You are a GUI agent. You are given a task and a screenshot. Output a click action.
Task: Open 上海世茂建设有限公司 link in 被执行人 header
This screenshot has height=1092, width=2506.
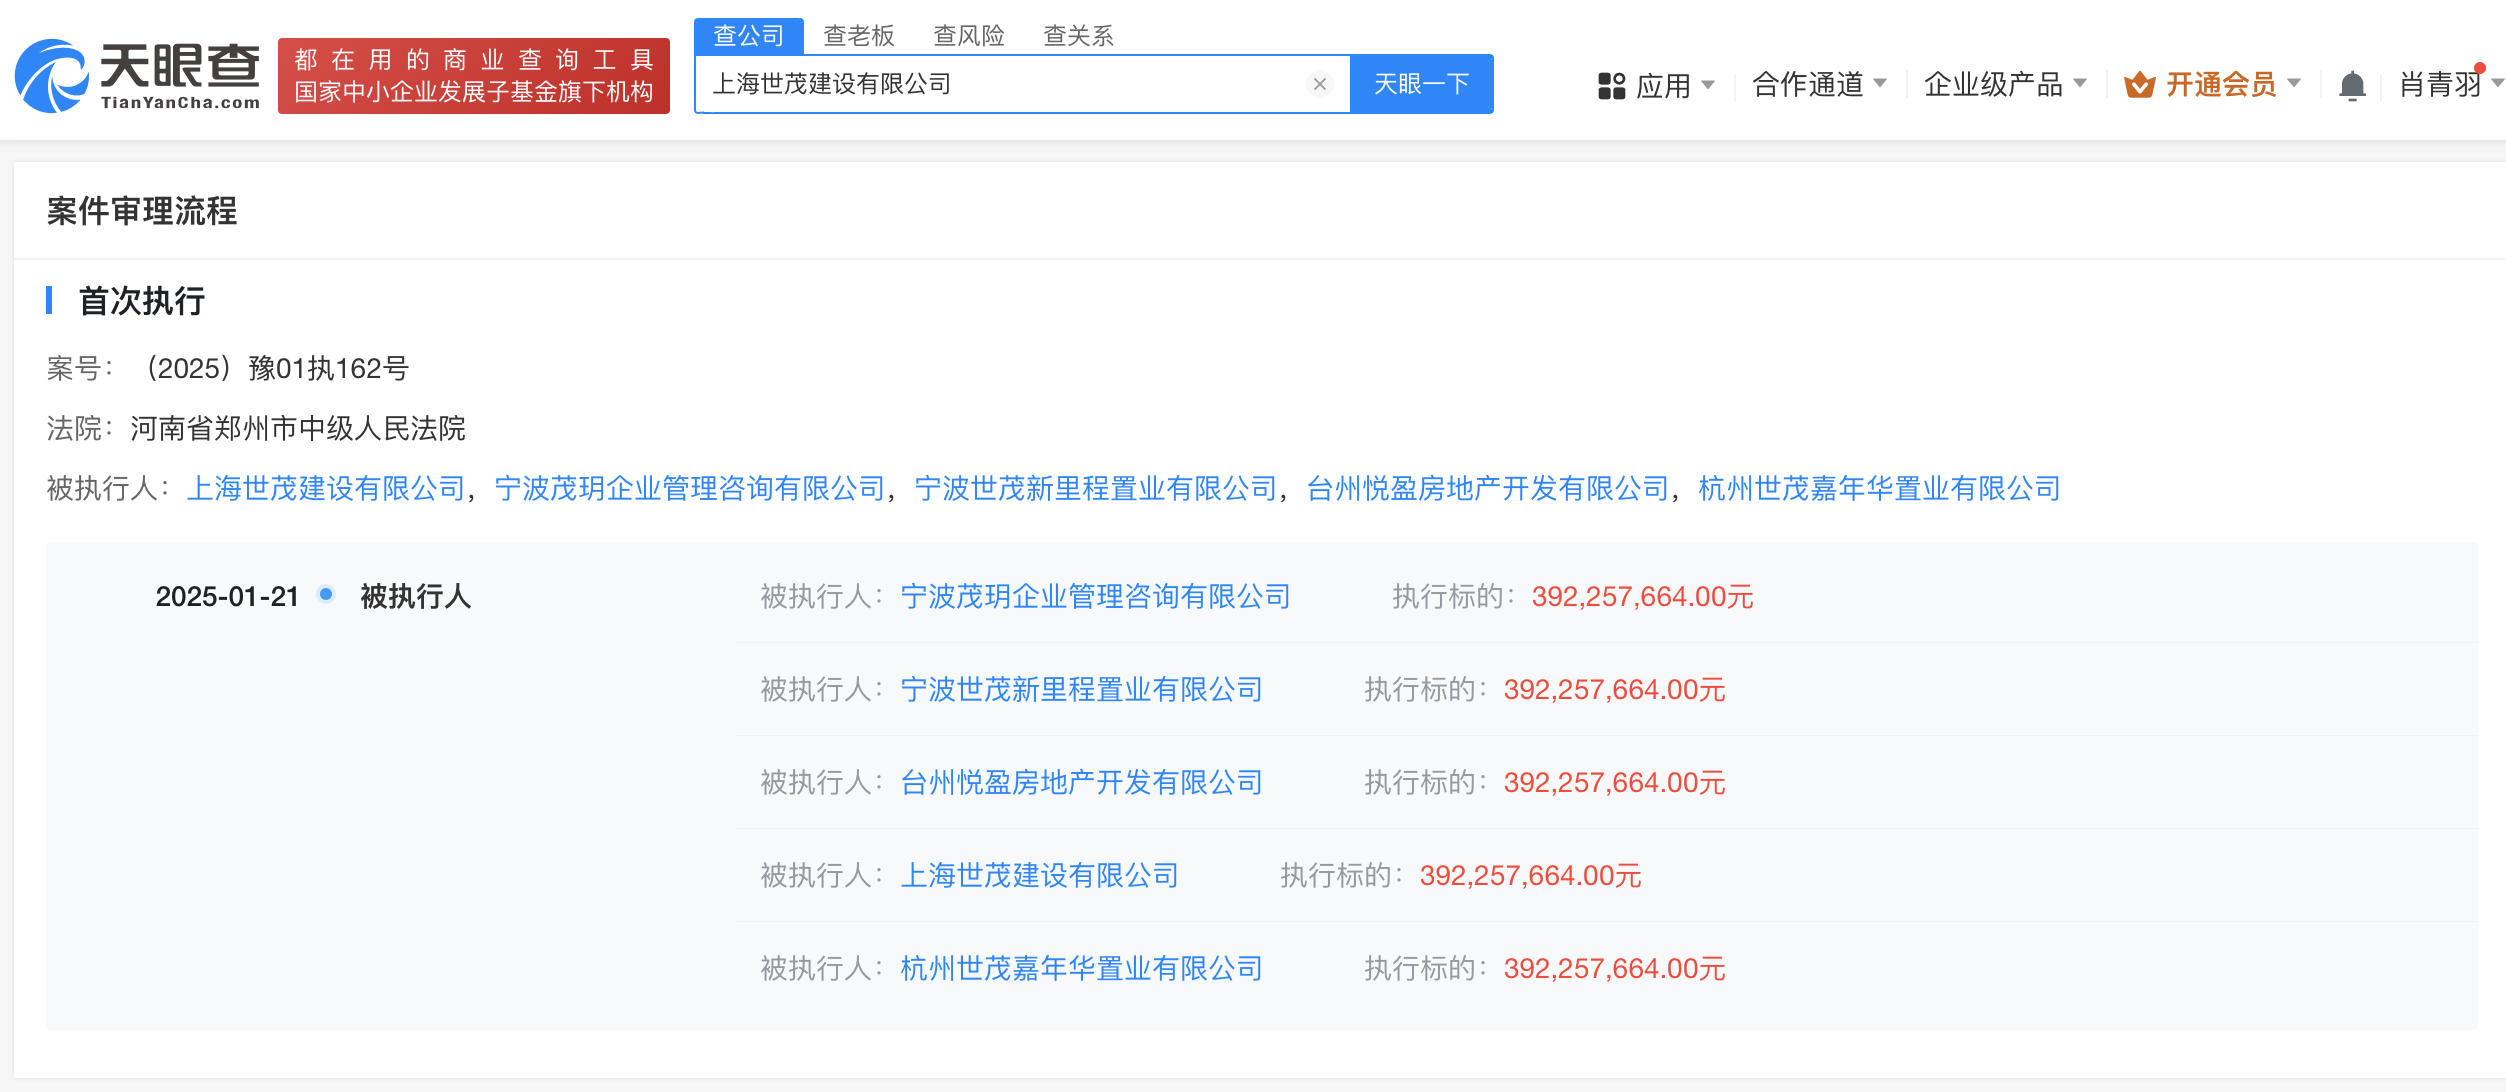[x=326, y=488]
